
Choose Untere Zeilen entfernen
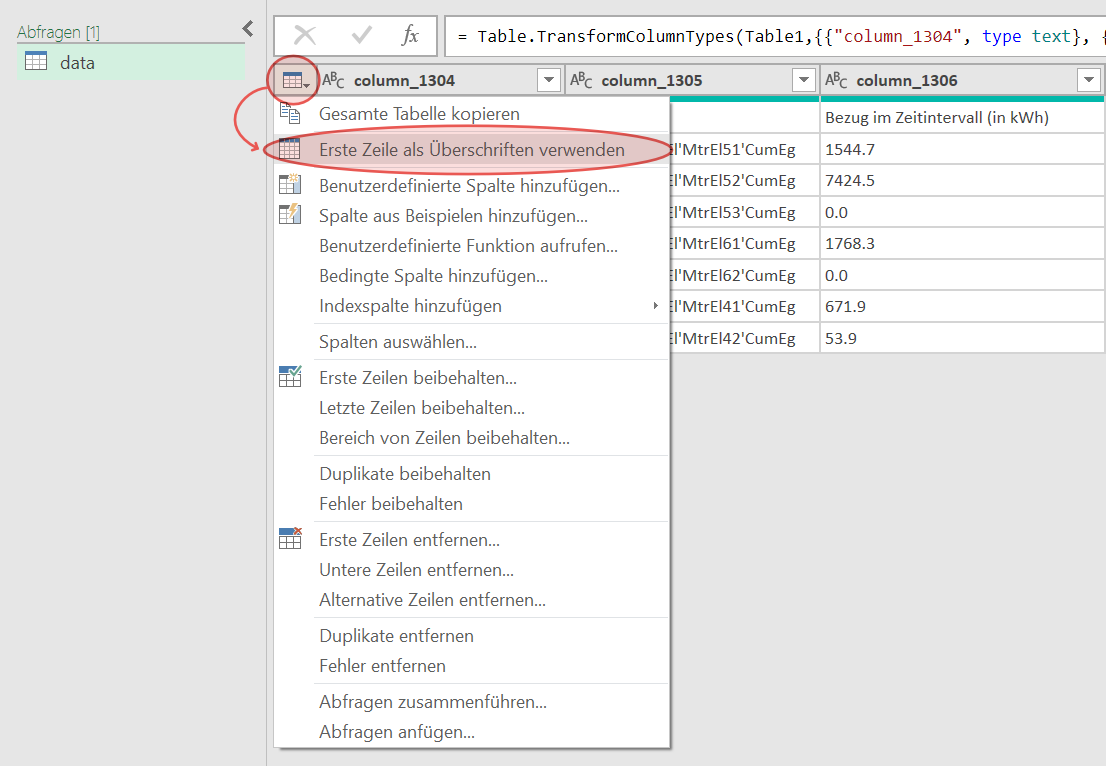[x=471, y=570]
